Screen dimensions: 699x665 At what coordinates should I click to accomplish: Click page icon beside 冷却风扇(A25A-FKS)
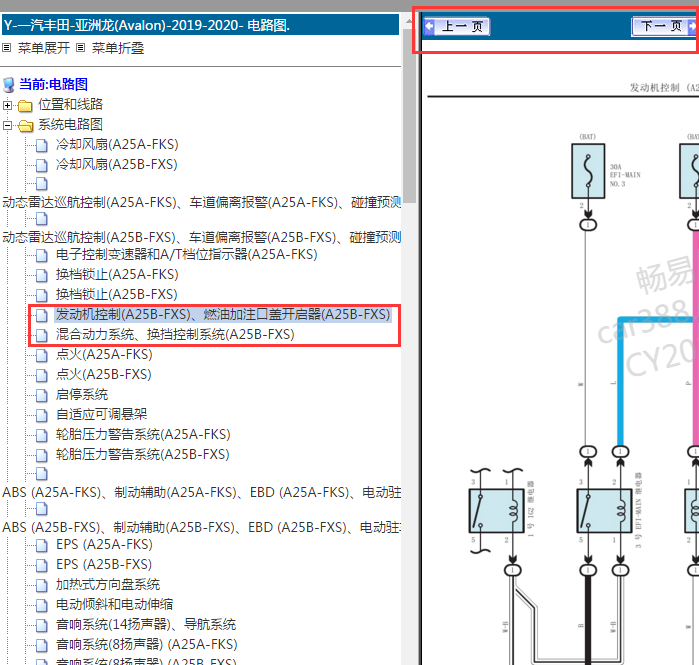[x=41, y=146]
